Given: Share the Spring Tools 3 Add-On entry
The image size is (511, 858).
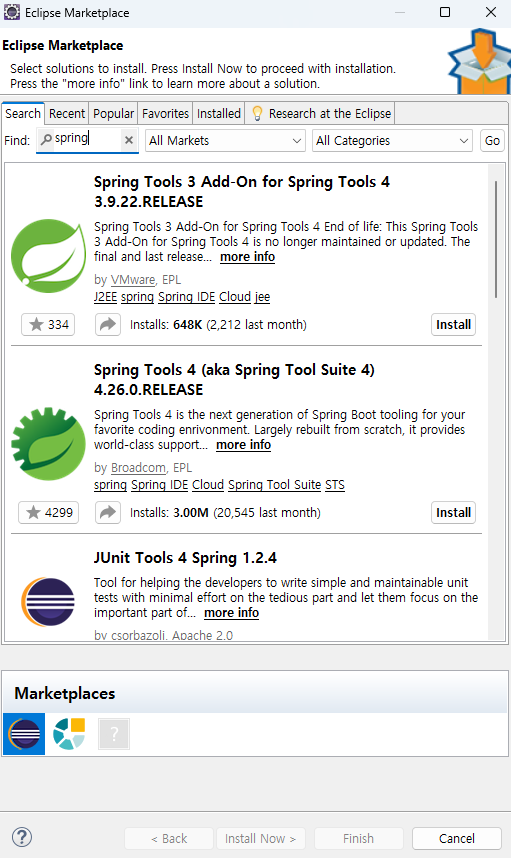Looking at the screenshot, I should coord(108,324).
